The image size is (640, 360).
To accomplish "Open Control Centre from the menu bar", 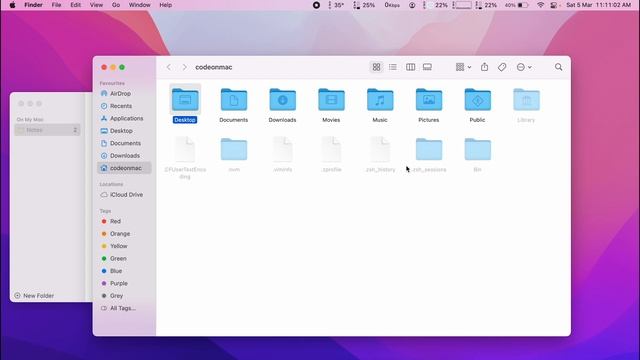I will [x=553, y=5].
